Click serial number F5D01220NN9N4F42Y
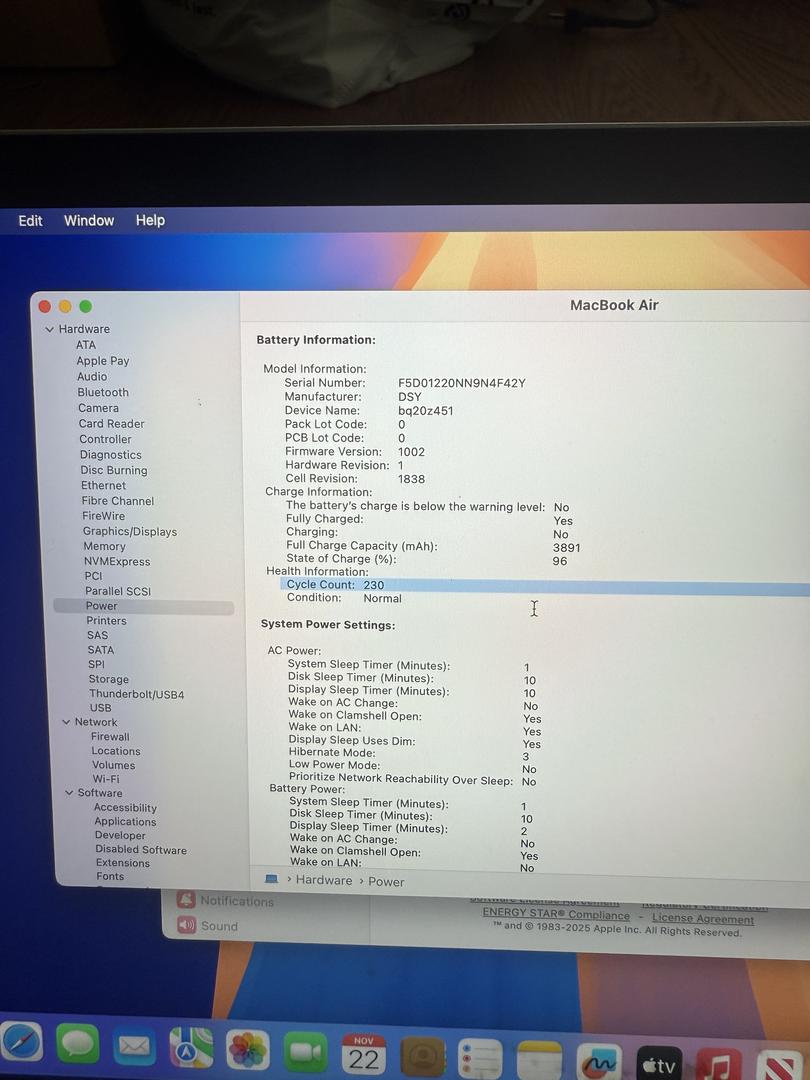 point(461,383)
